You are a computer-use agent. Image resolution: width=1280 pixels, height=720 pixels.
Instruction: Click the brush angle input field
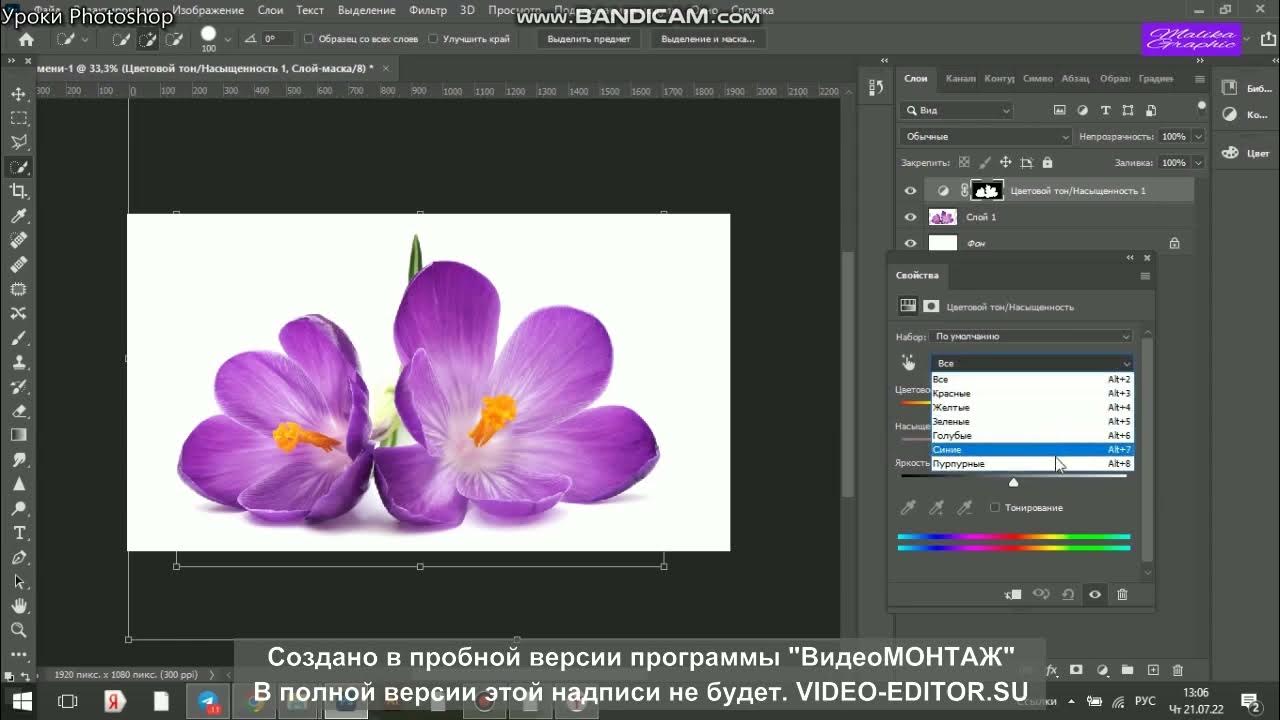pos(276,39)
